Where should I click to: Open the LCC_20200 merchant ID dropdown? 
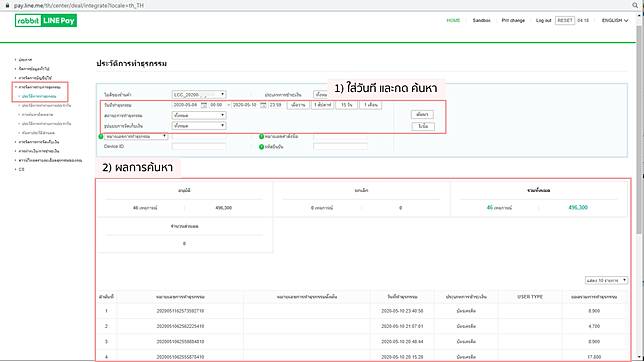tap(199, 95)
